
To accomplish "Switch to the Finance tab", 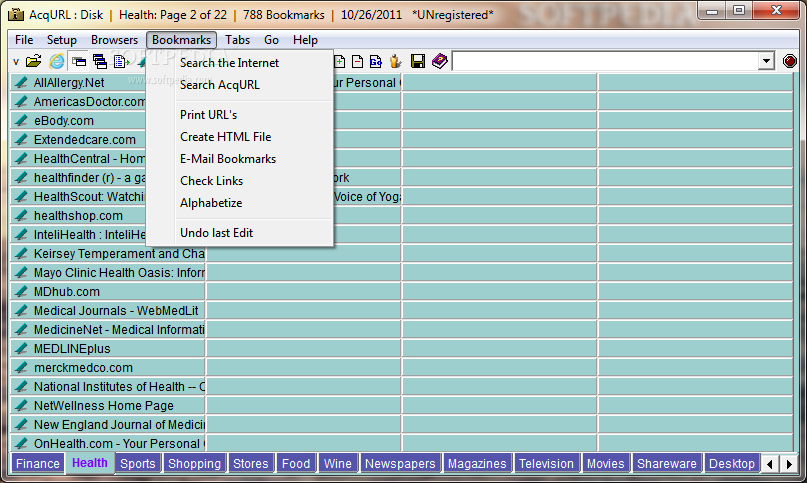I will tap(38, 463).
